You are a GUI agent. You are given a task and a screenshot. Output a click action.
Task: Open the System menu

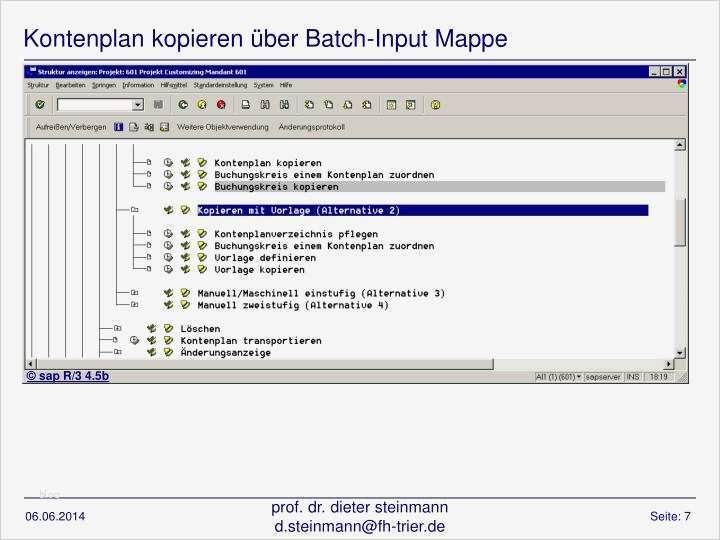pyautogui.click(x=263, y=85)
